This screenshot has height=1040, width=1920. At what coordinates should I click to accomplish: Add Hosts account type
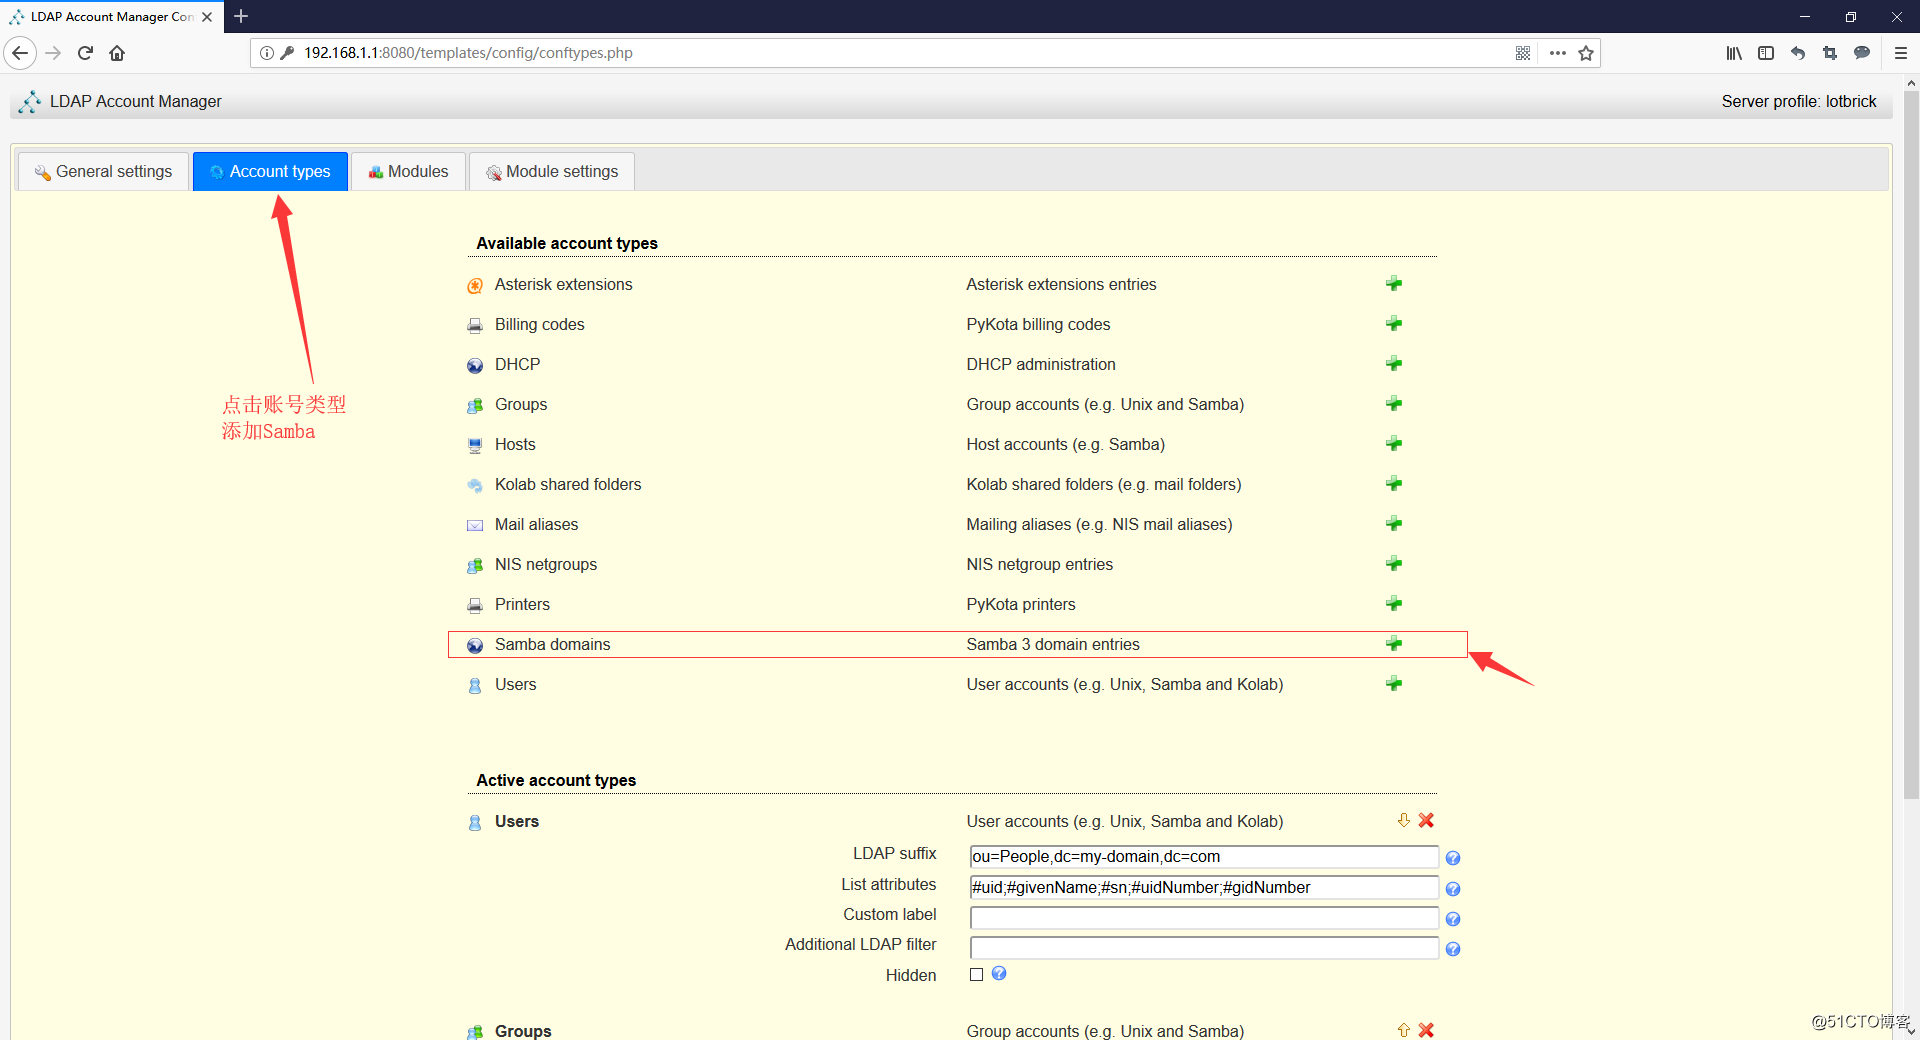(1394, 444)
